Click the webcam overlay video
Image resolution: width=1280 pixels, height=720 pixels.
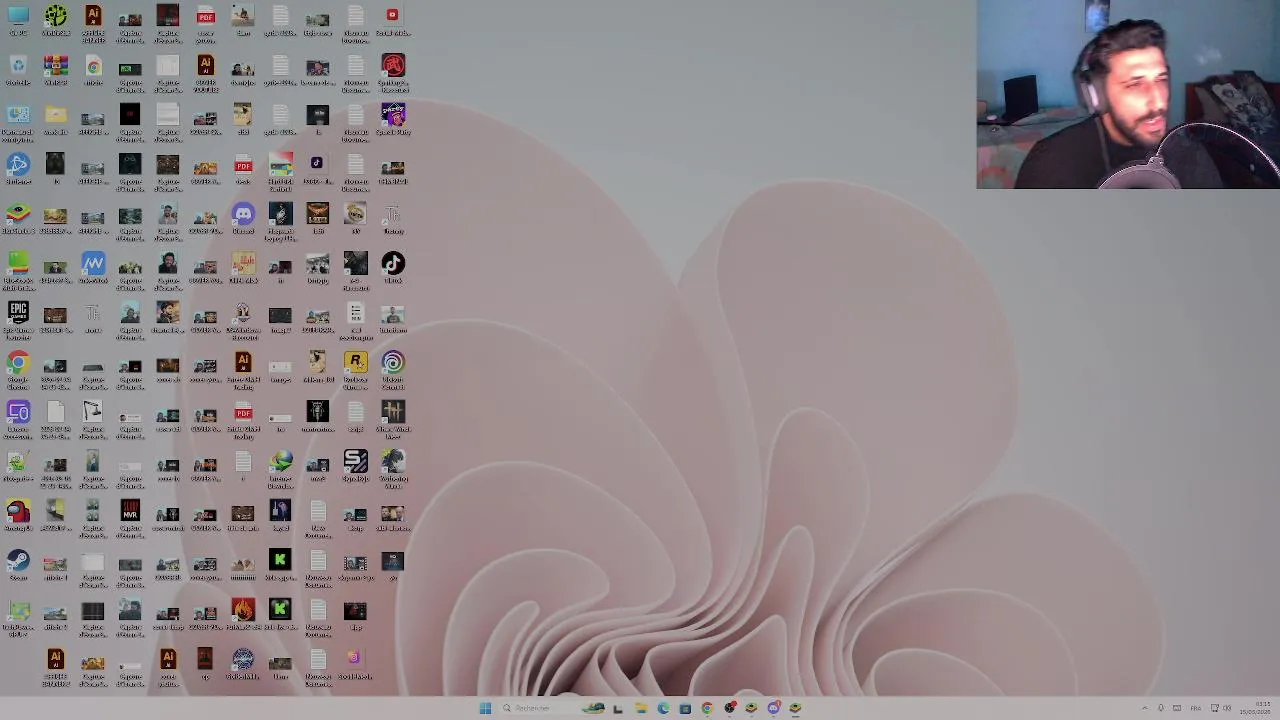coord(1128,94)
